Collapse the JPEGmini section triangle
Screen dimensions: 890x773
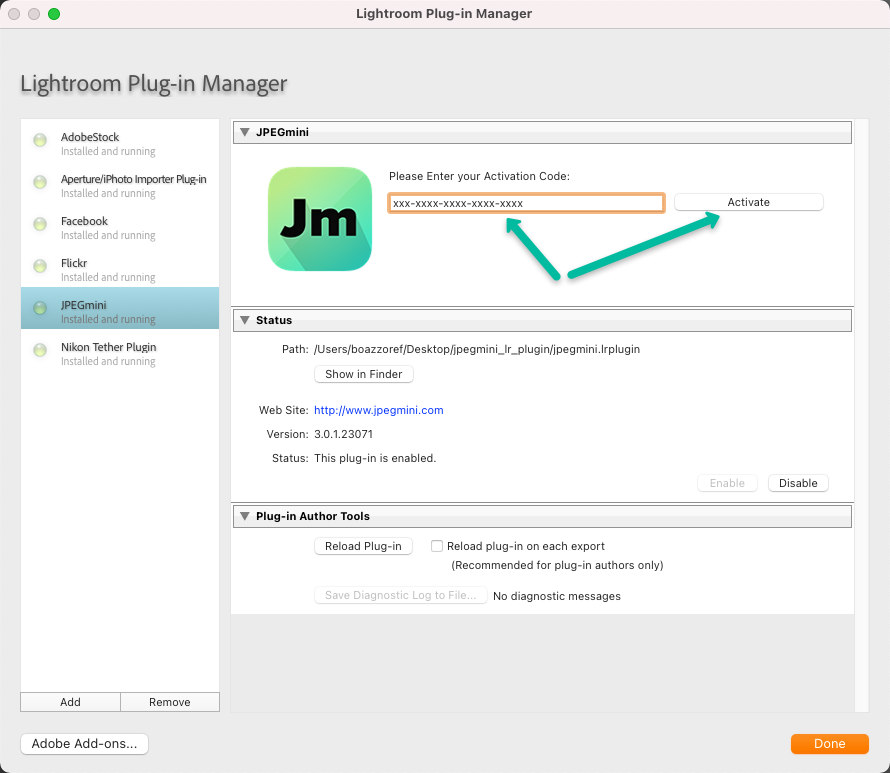coord(245,132)
